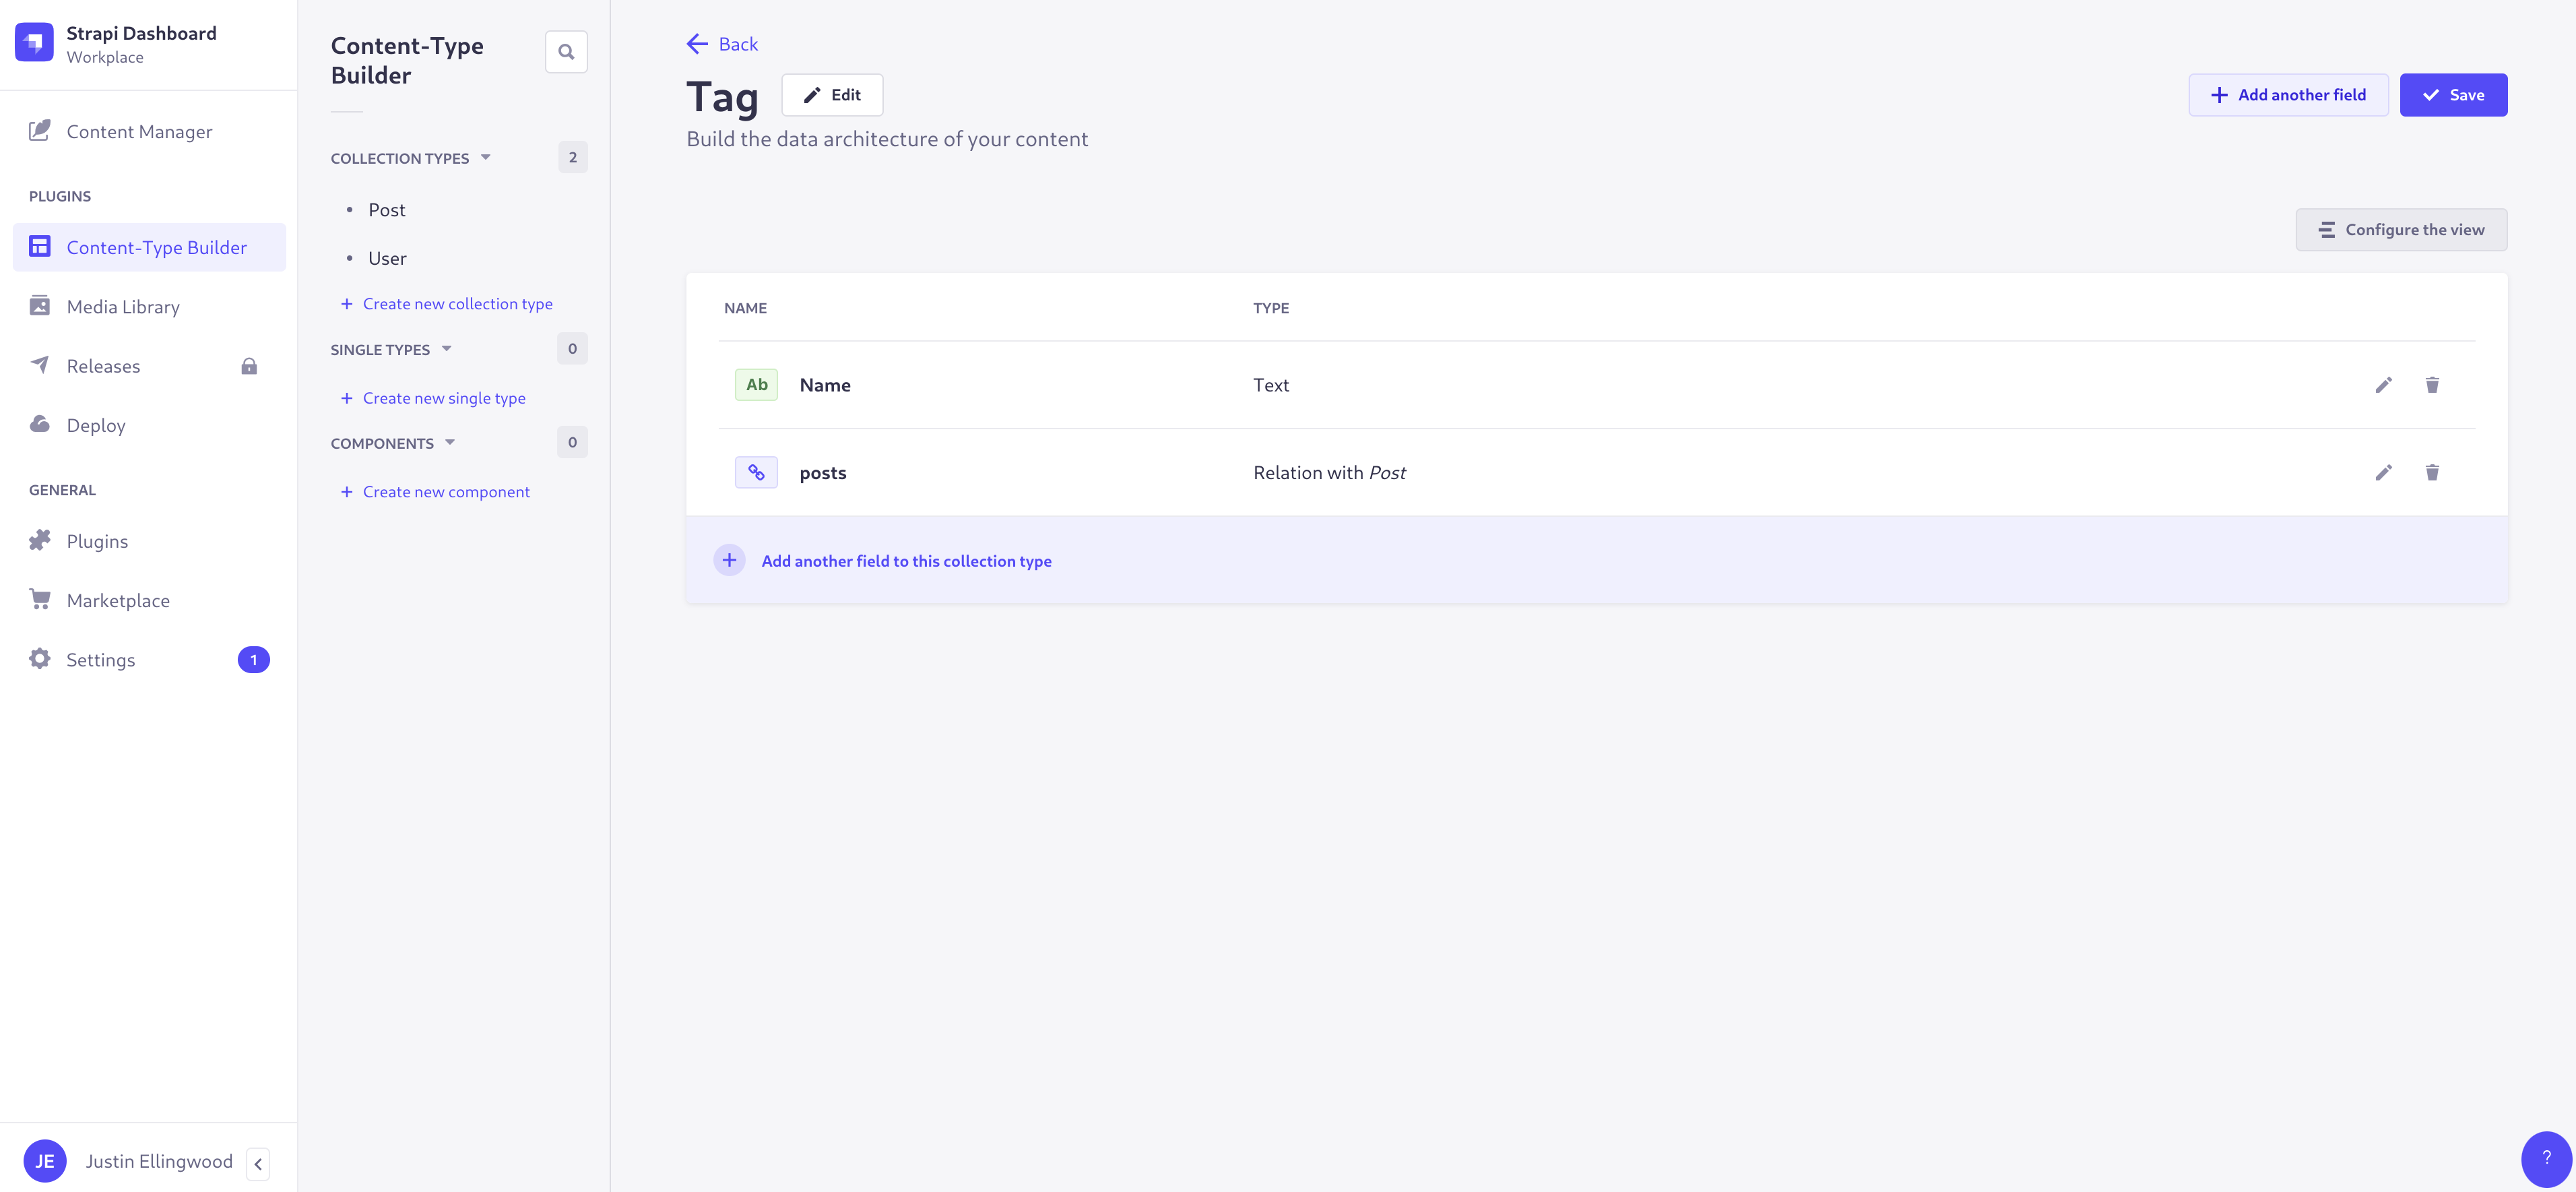Open the search in Content-Type Builder
The width and height of the screenshot is (2576, 1192).
566,51
